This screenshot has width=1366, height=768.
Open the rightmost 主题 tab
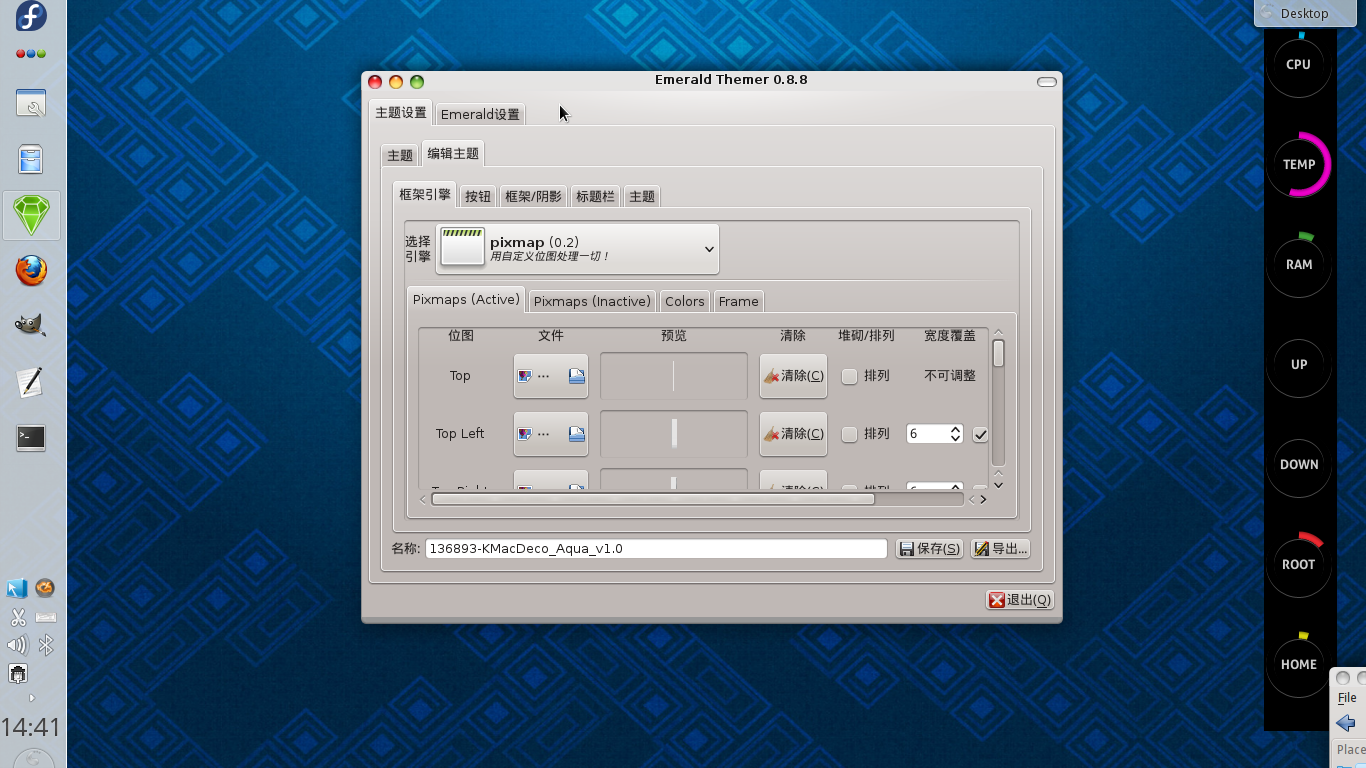642,196
